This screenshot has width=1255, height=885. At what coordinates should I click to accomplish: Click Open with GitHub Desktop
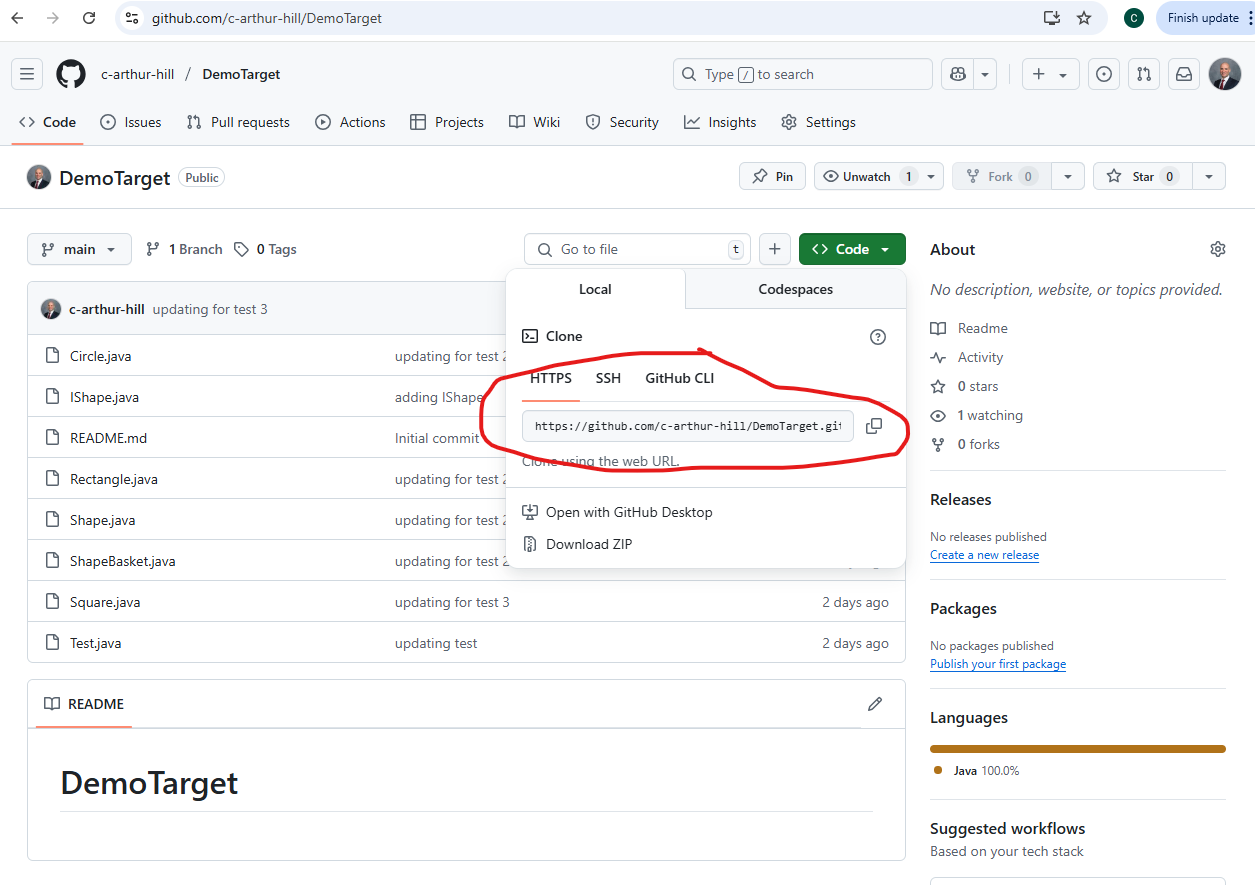click(629, 512)
